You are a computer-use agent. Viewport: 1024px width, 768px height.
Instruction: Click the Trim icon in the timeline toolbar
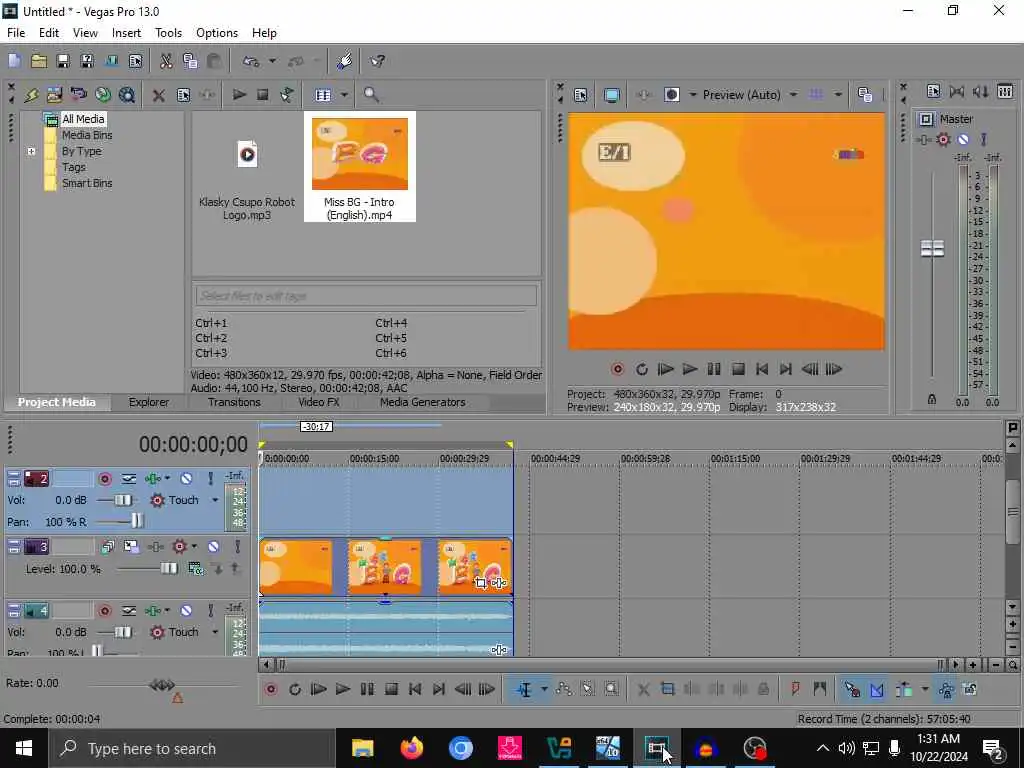point(667,689)
